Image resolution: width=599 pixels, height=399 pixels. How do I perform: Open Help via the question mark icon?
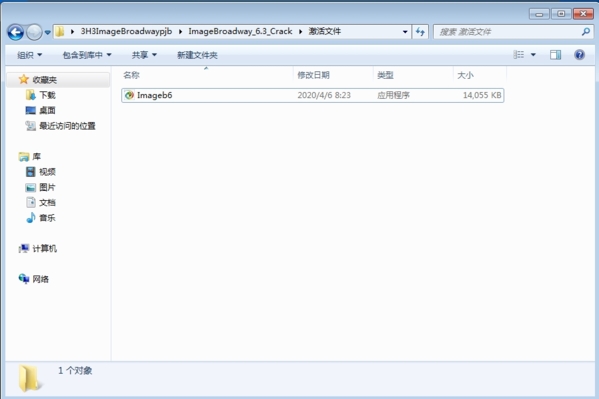[580, 55]
